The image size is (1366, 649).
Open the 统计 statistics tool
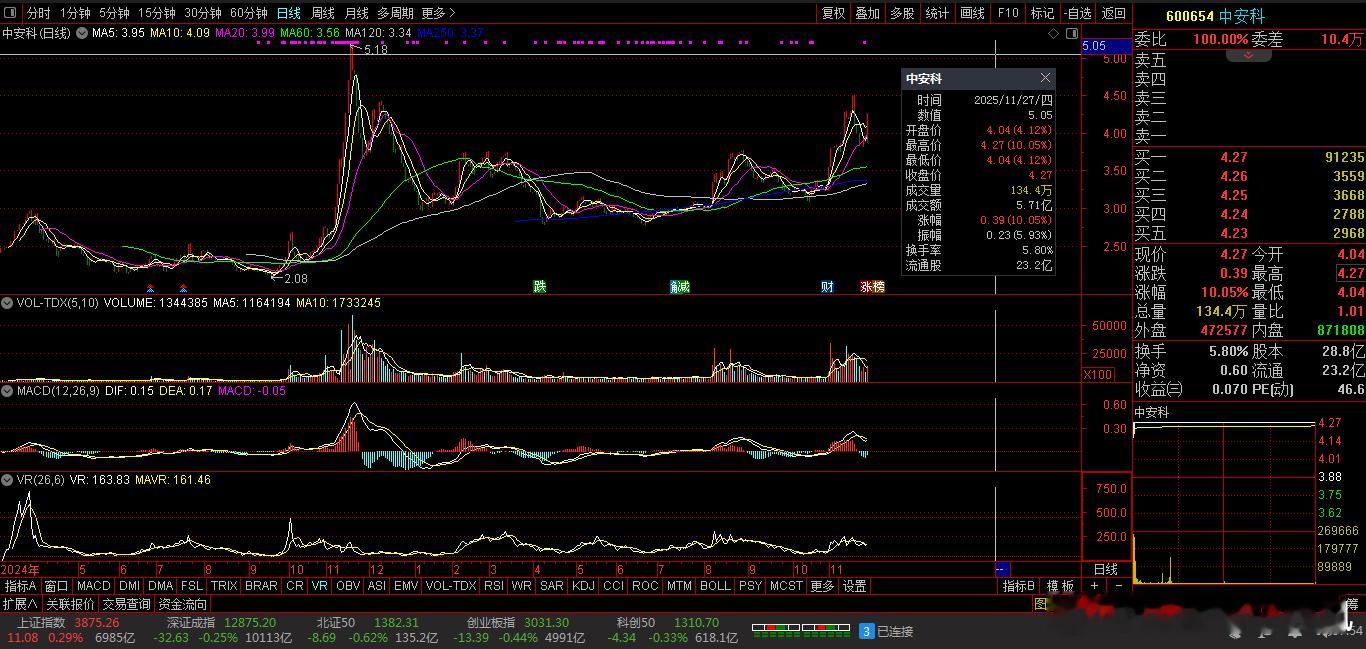point(937,13)
